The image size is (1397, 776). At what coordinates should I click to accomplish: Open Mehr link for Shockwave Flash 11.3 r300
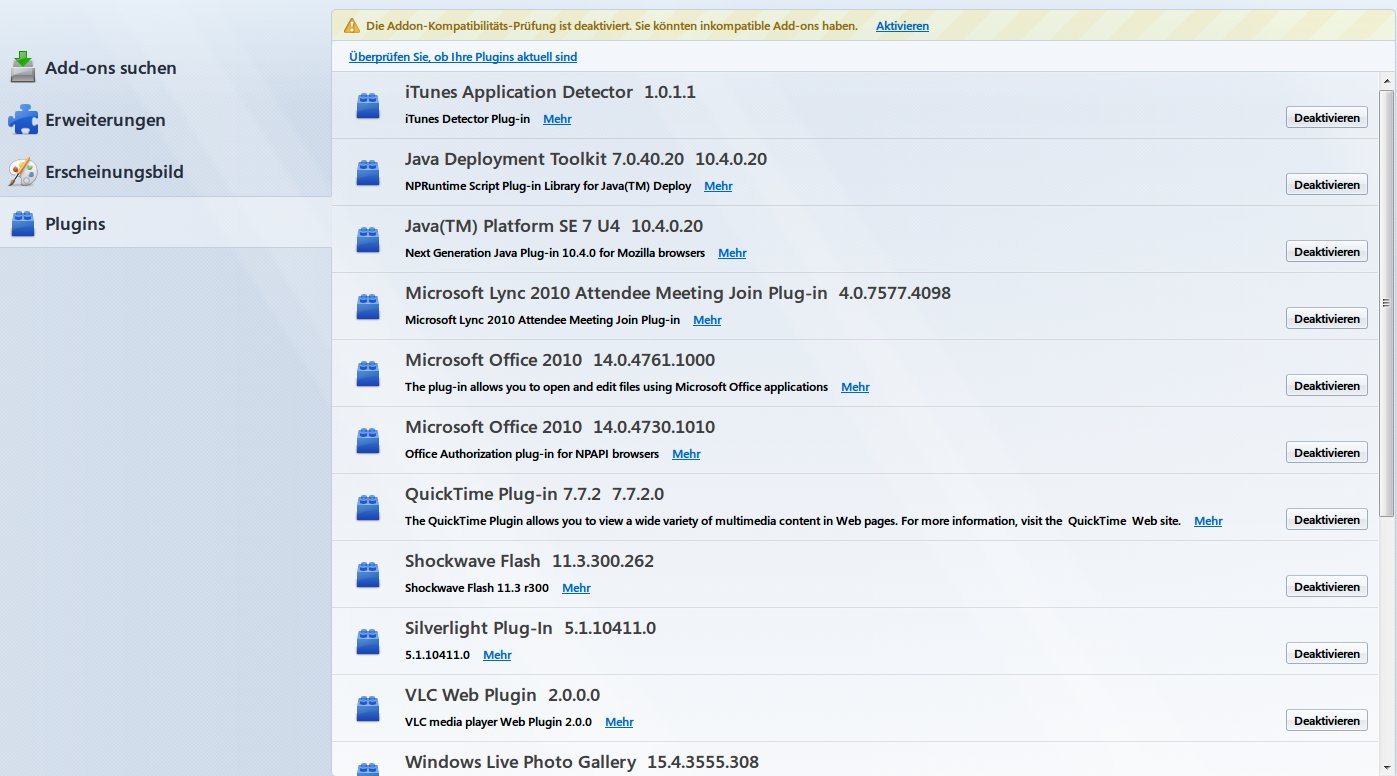(576, 588)
